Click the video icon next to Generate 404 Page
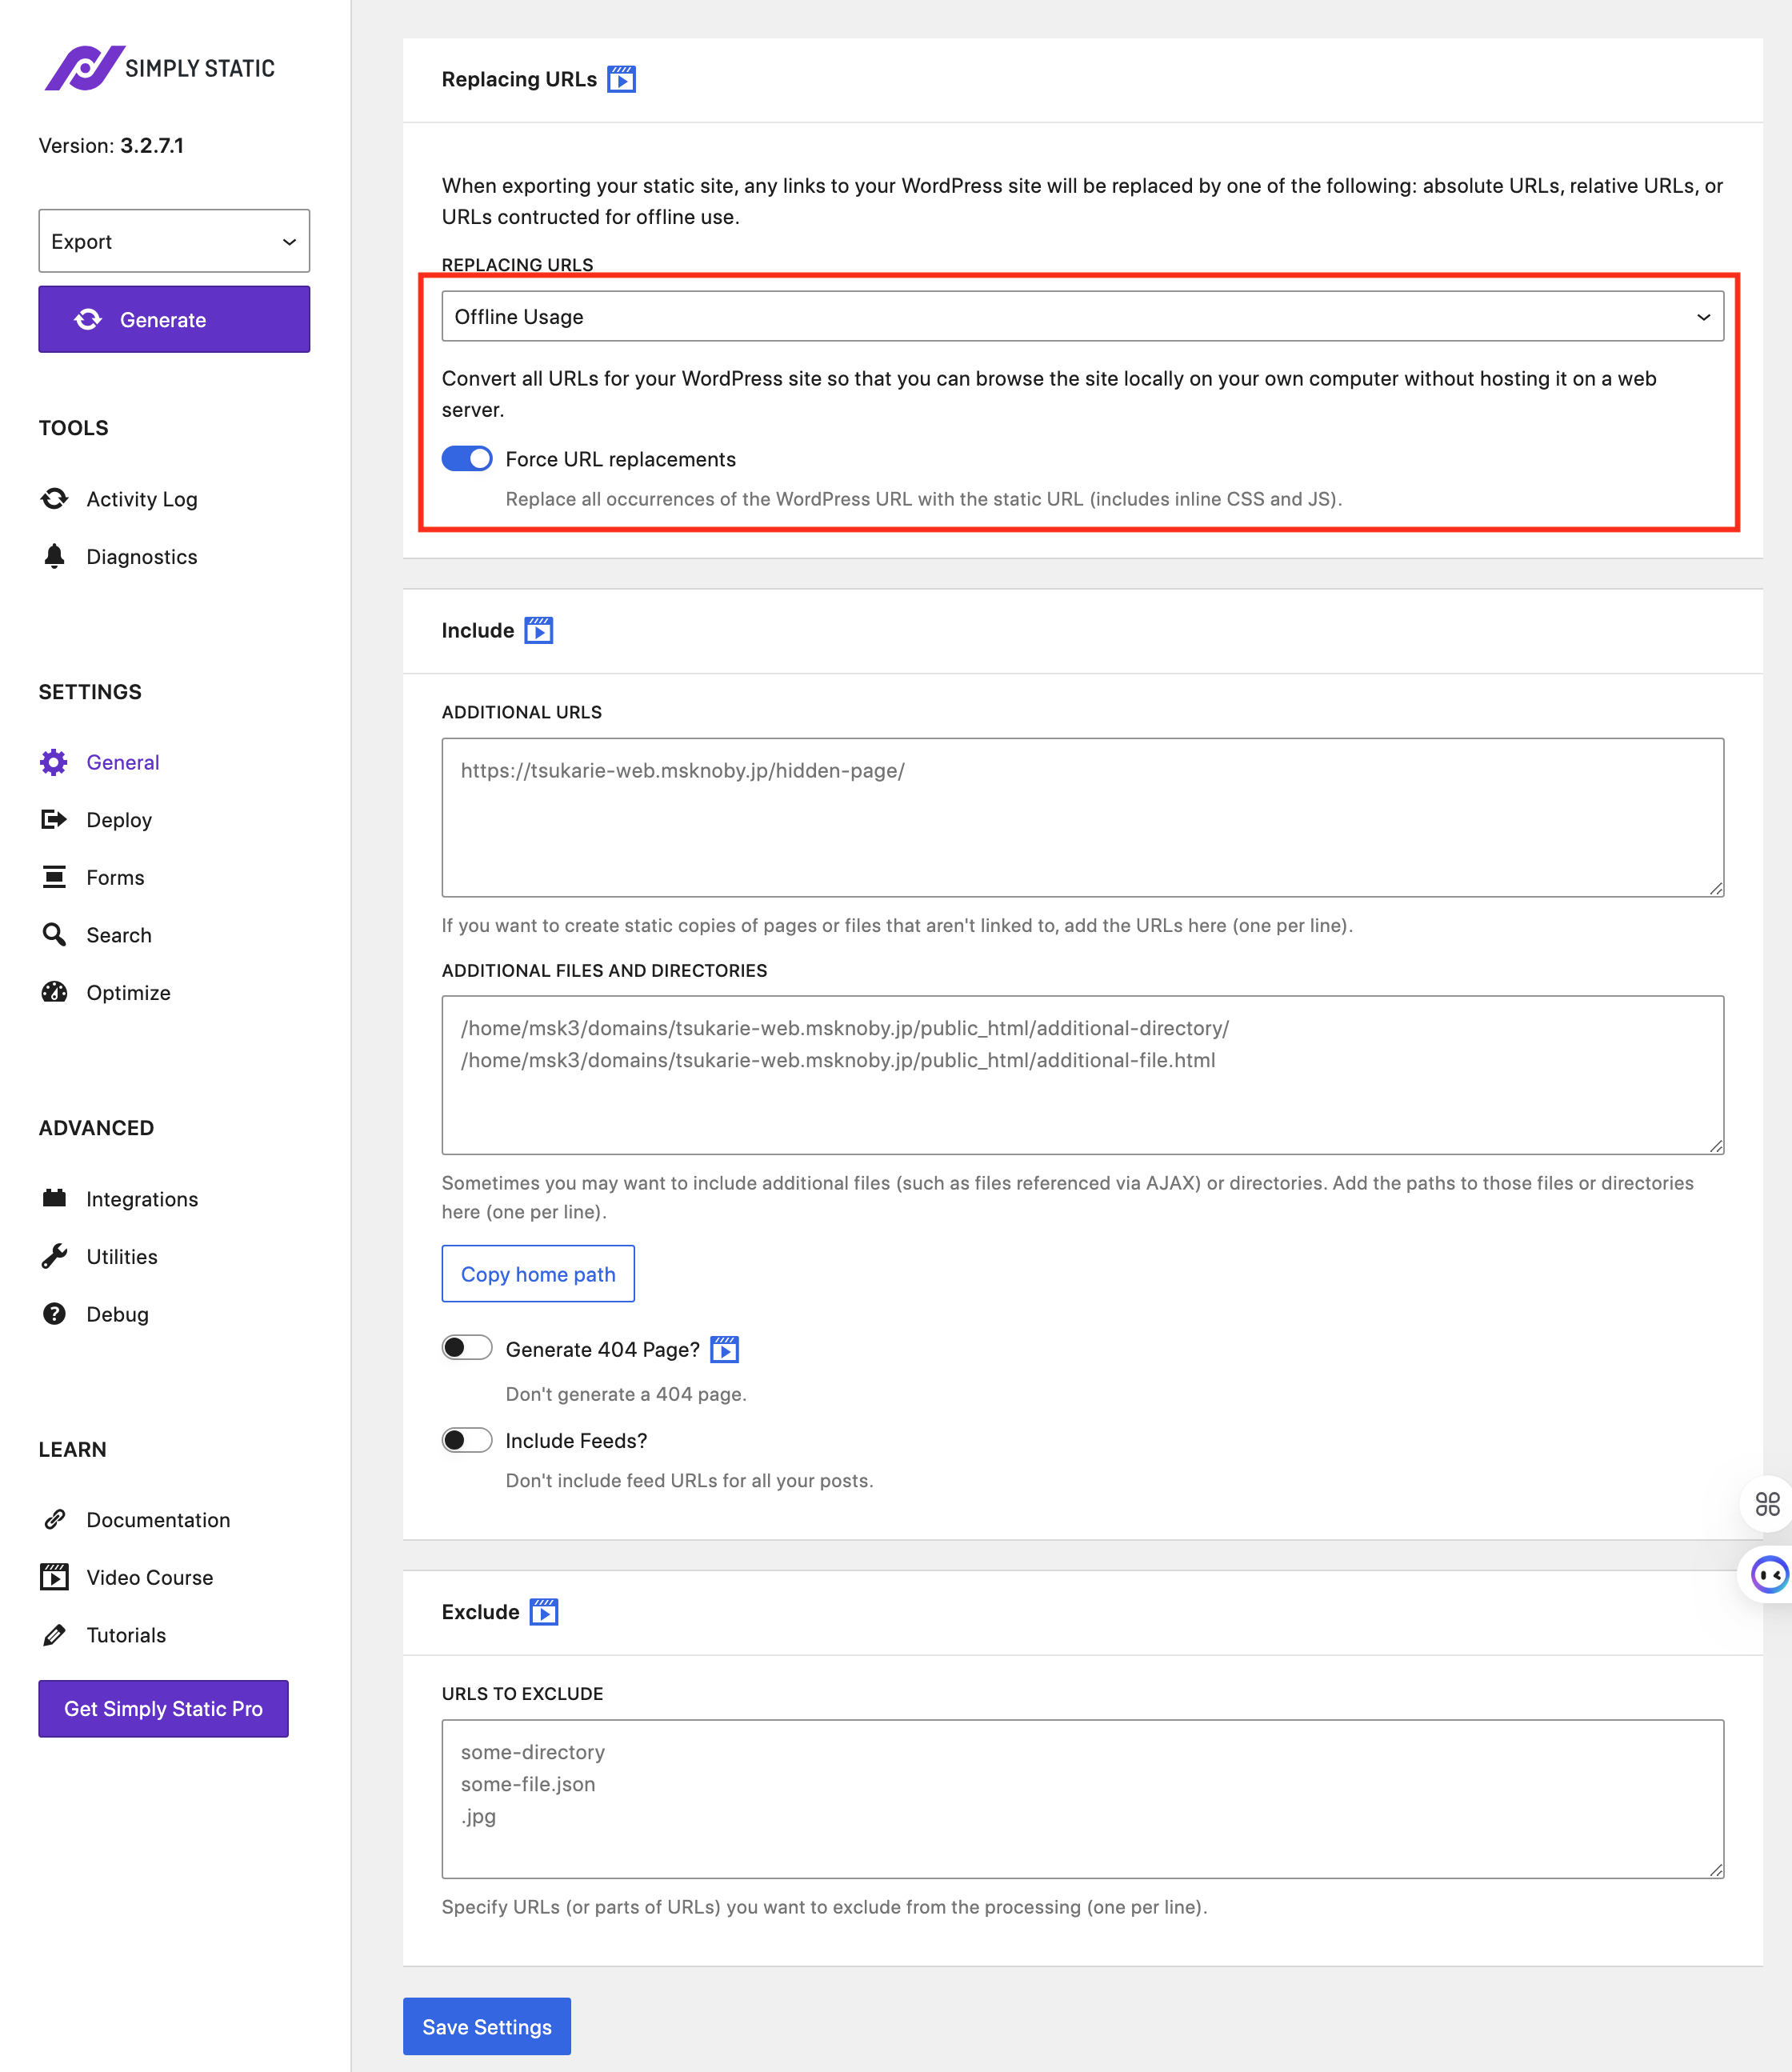Screen dimensions: 1792x2072 [724, 1349]
